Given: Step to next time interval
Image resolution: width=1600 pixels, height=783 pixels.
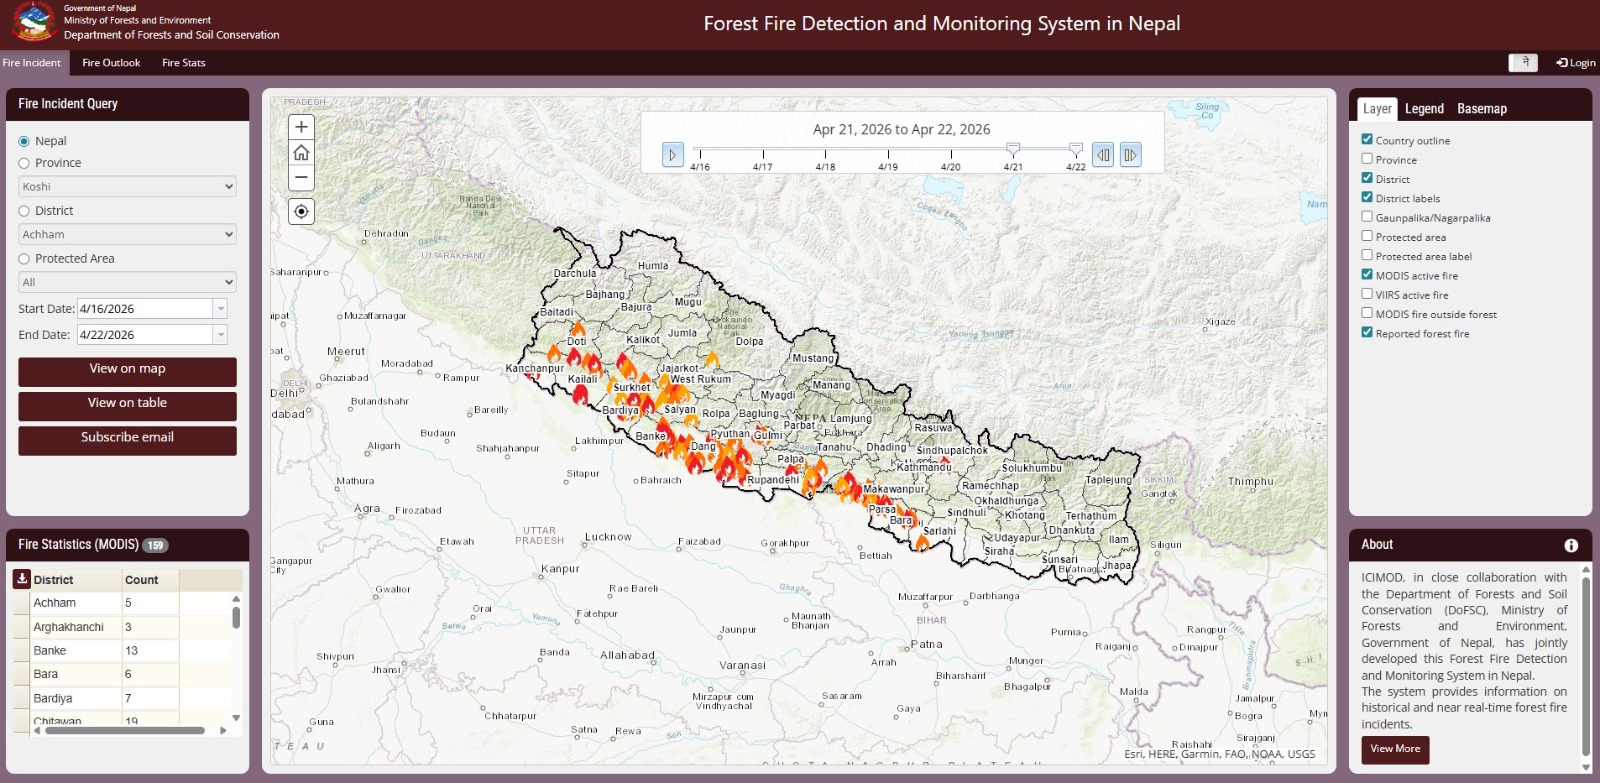Looking at the screenshot, I should coord(1130,155).
